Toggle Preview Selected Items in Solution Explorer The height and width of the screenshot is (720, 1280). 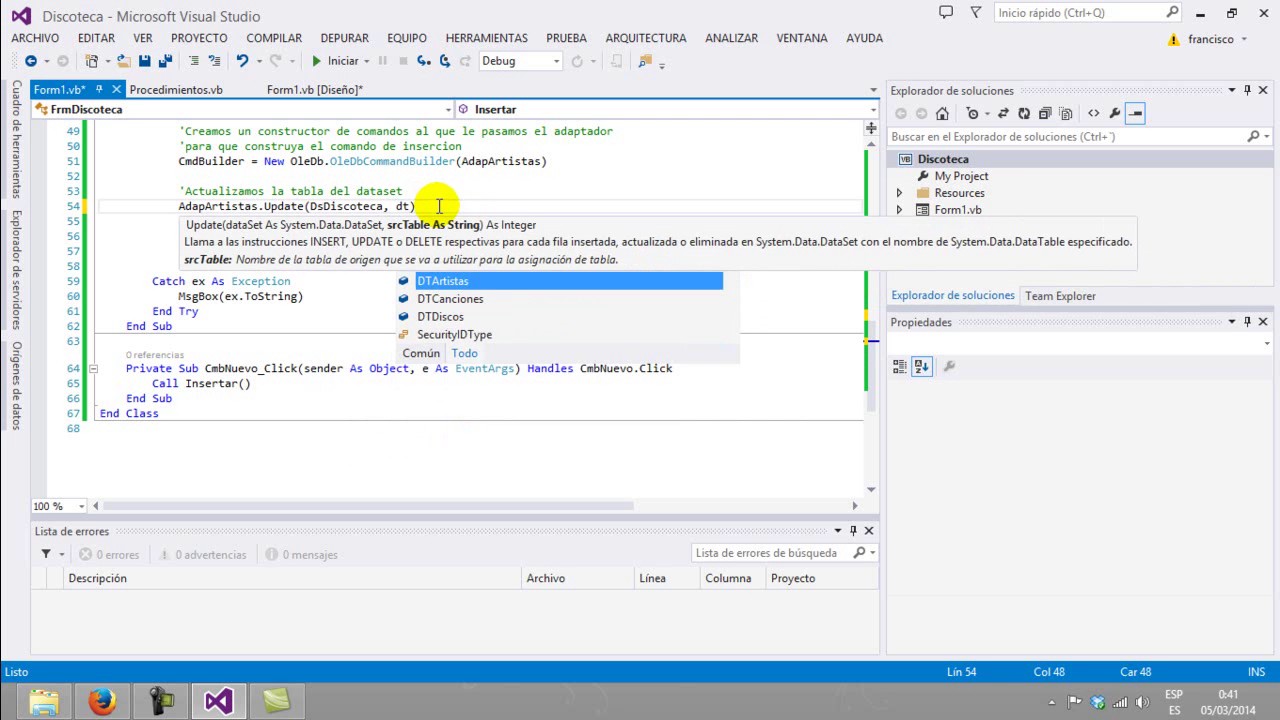pos(1135,113)
